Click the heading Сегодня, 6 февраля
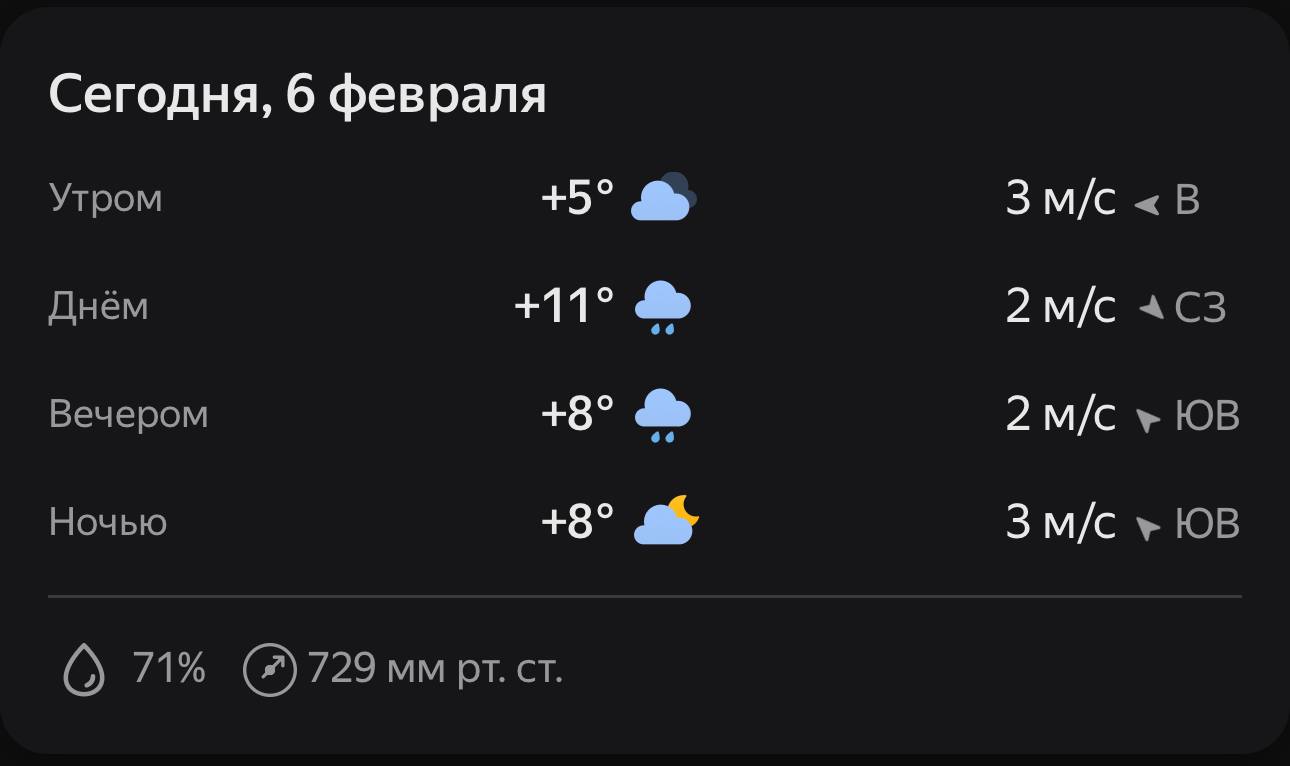 coord(297,95)
